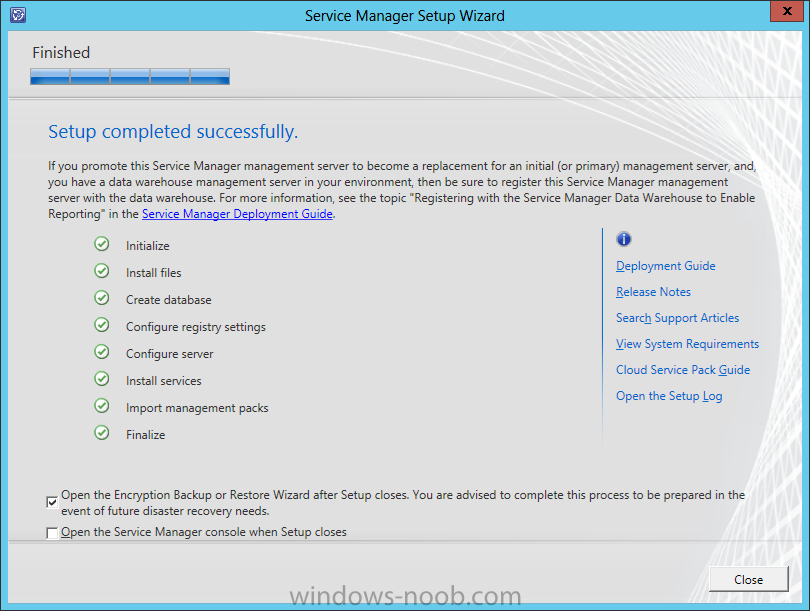Open the Service Manager Deployment Guide link

click(237, 214)
